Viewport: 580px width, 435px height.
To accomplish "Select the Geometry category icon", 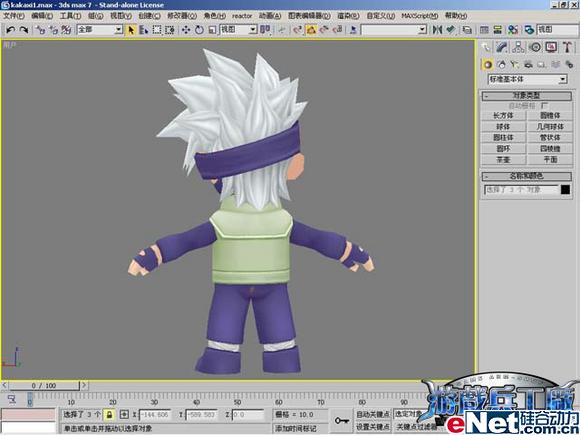I will click(x=488, y=65).
